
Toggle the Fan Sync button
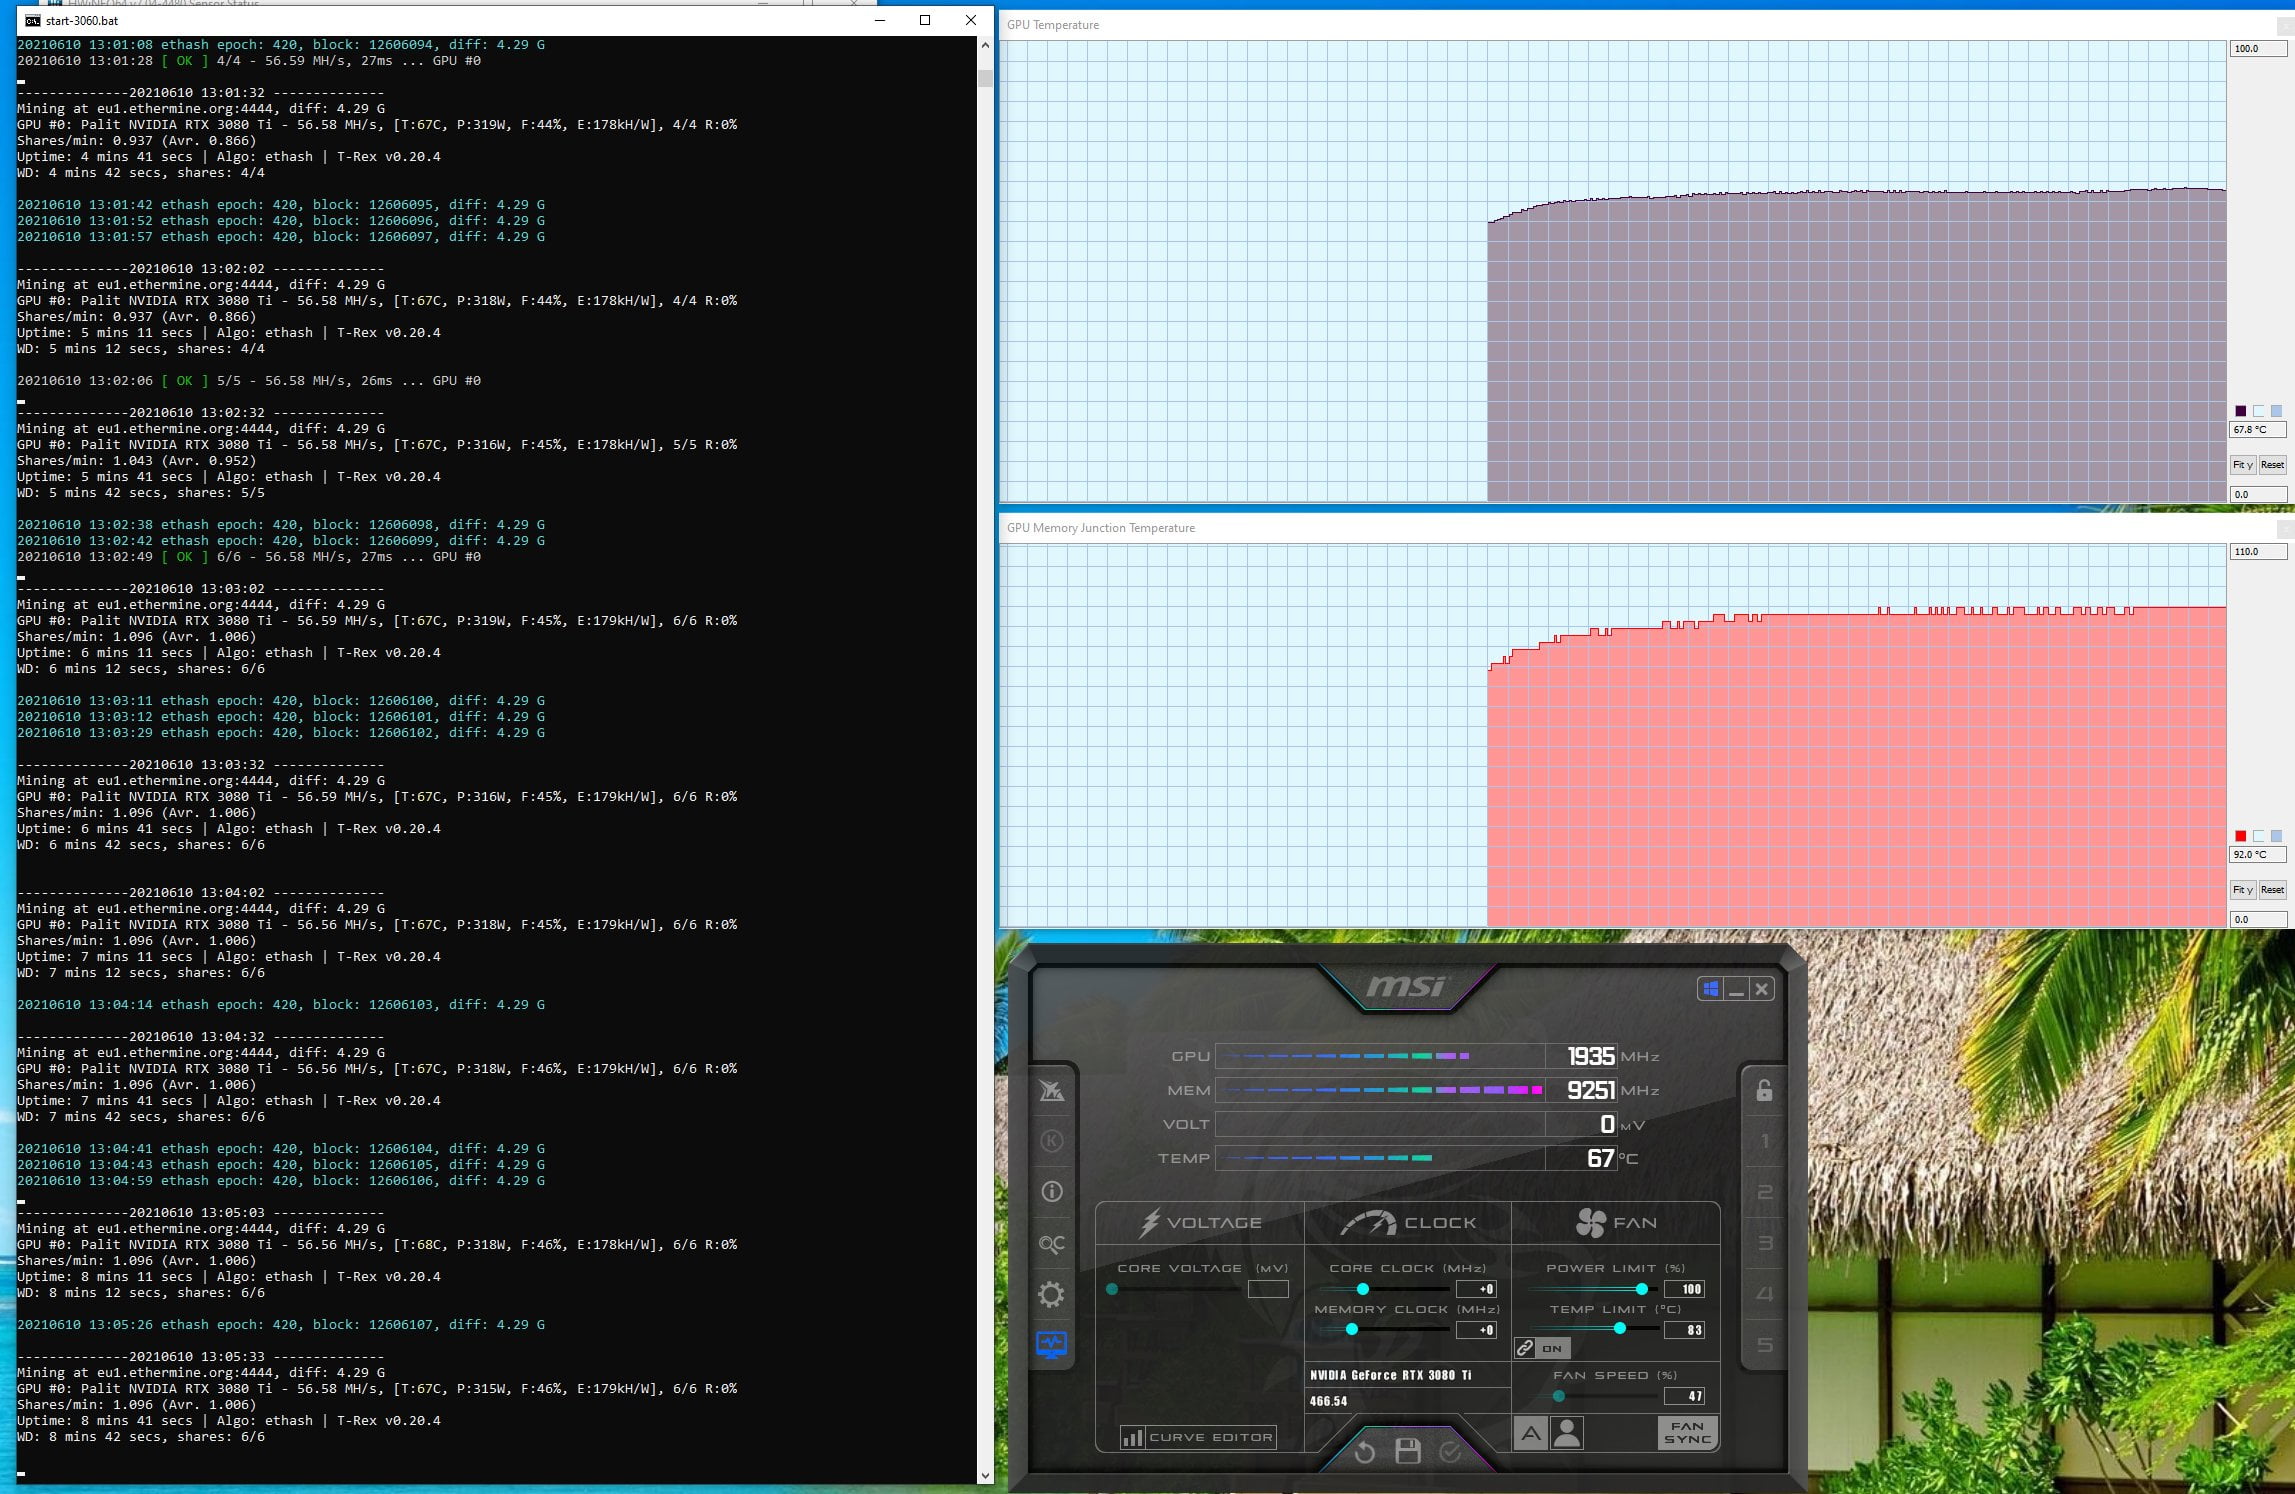pos(1687,1433)
